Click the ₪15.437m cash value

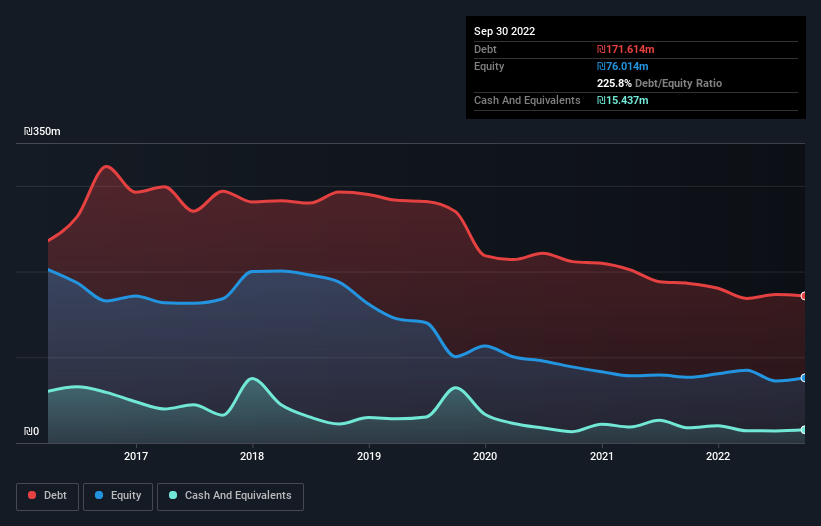pyautogui.click(x=623, y=100)
